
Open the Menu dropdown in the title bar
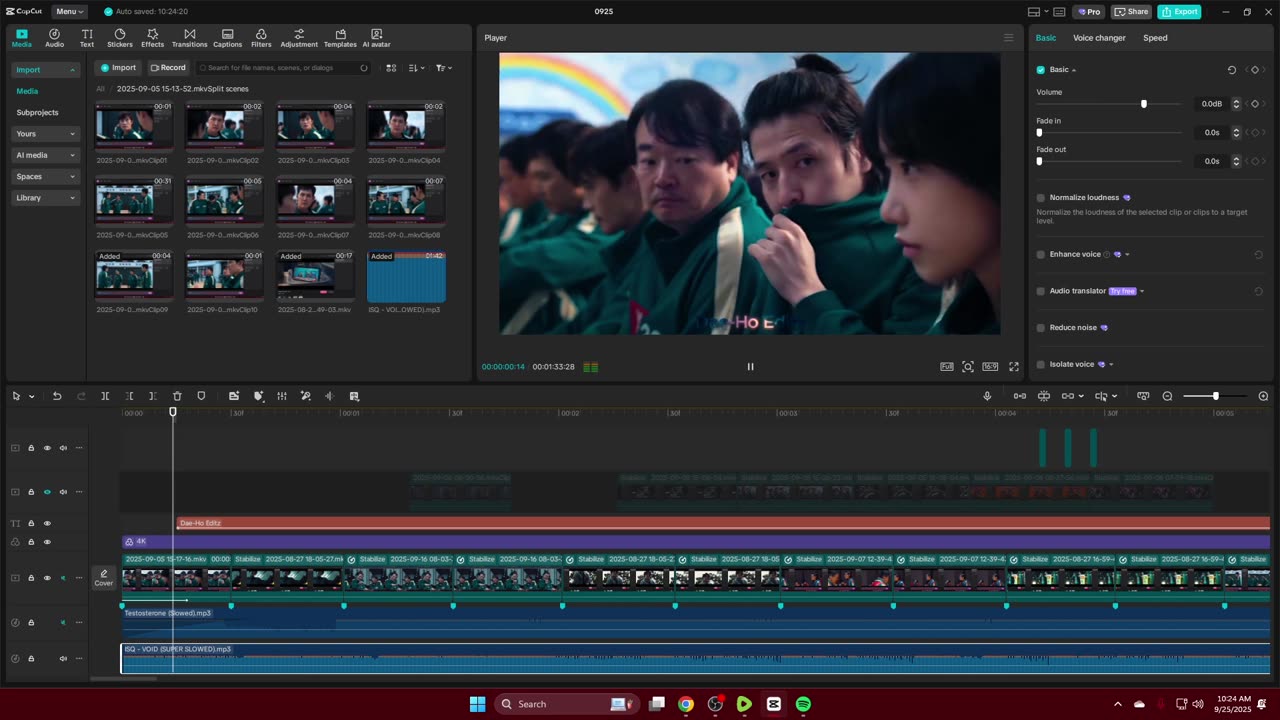[69, 11]
